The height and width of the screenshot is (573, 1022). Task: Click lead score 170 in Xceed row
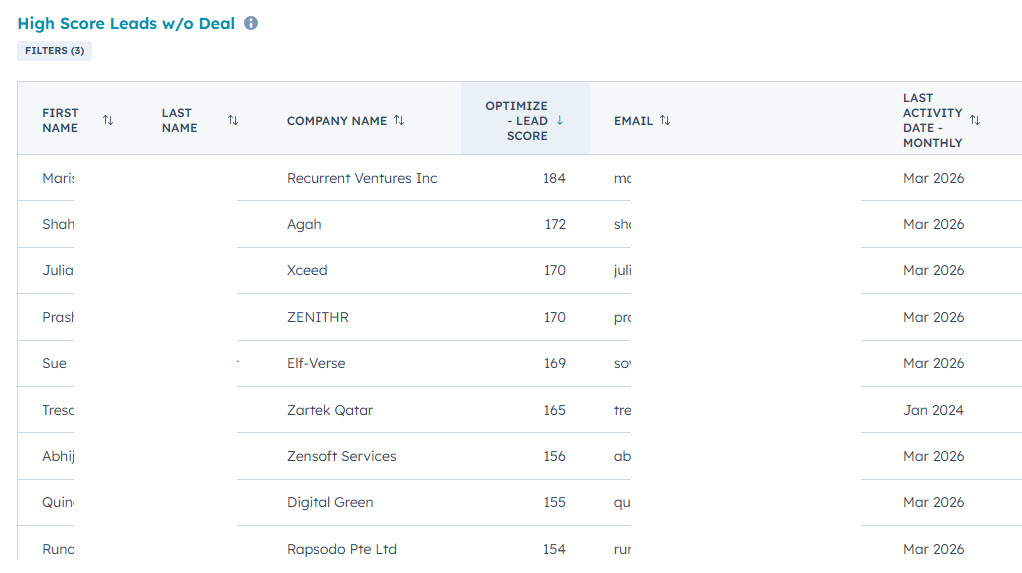click(555, 271)
